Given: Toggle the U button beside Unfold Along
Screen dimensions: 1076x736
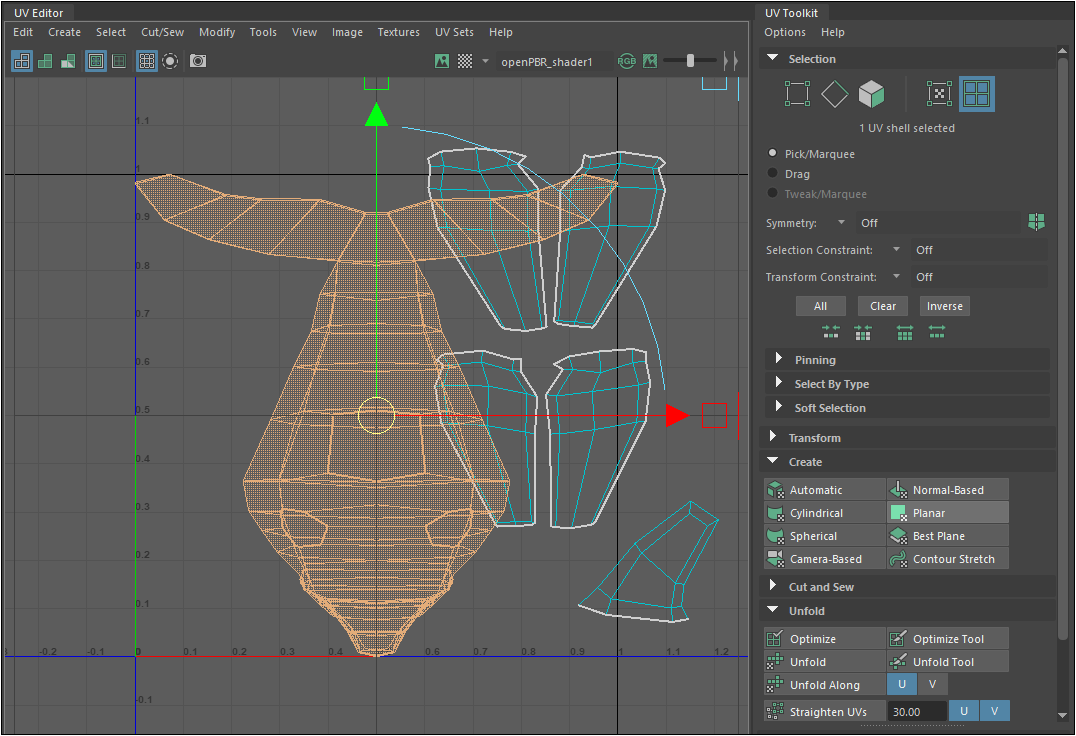Looking at the screenshot, I should pyautogui.click(x=902, y=685).
